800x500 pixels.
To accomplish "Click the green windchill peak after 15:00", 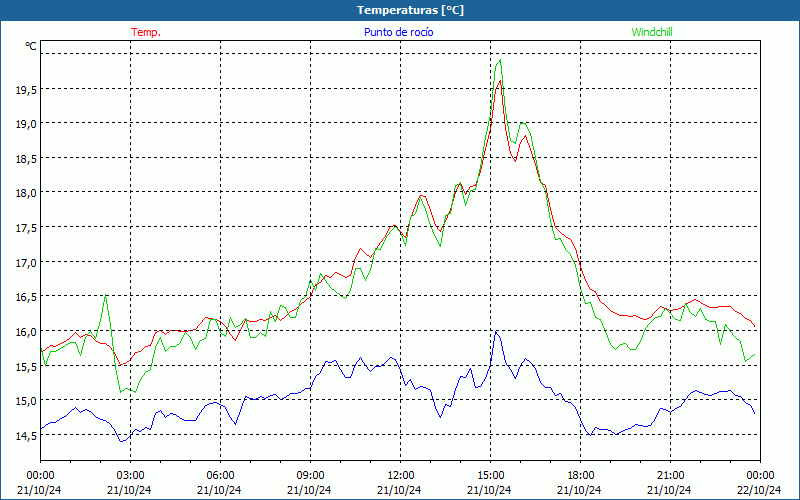I will pyautogui.click(x=501, y=60).
